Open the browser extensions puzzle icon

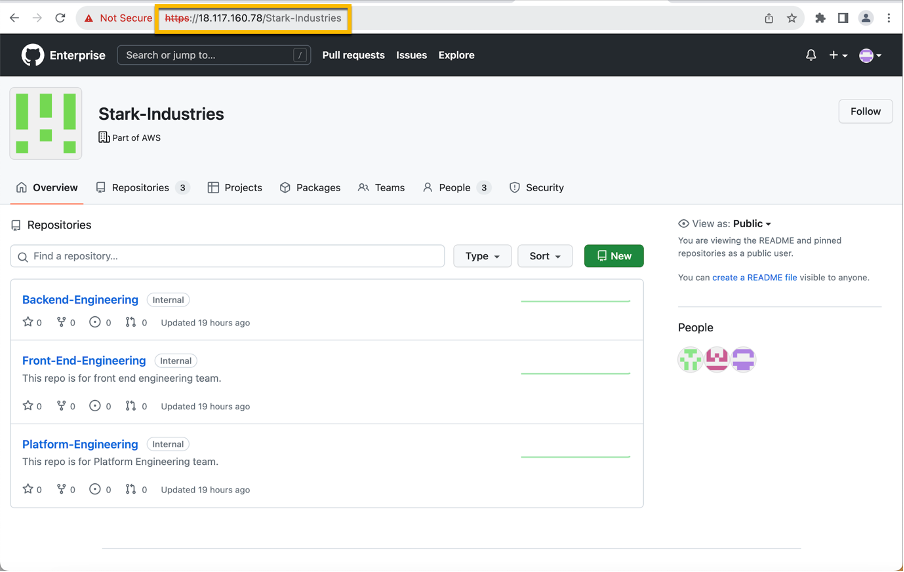pyautogui.click(x=820, y=18)
